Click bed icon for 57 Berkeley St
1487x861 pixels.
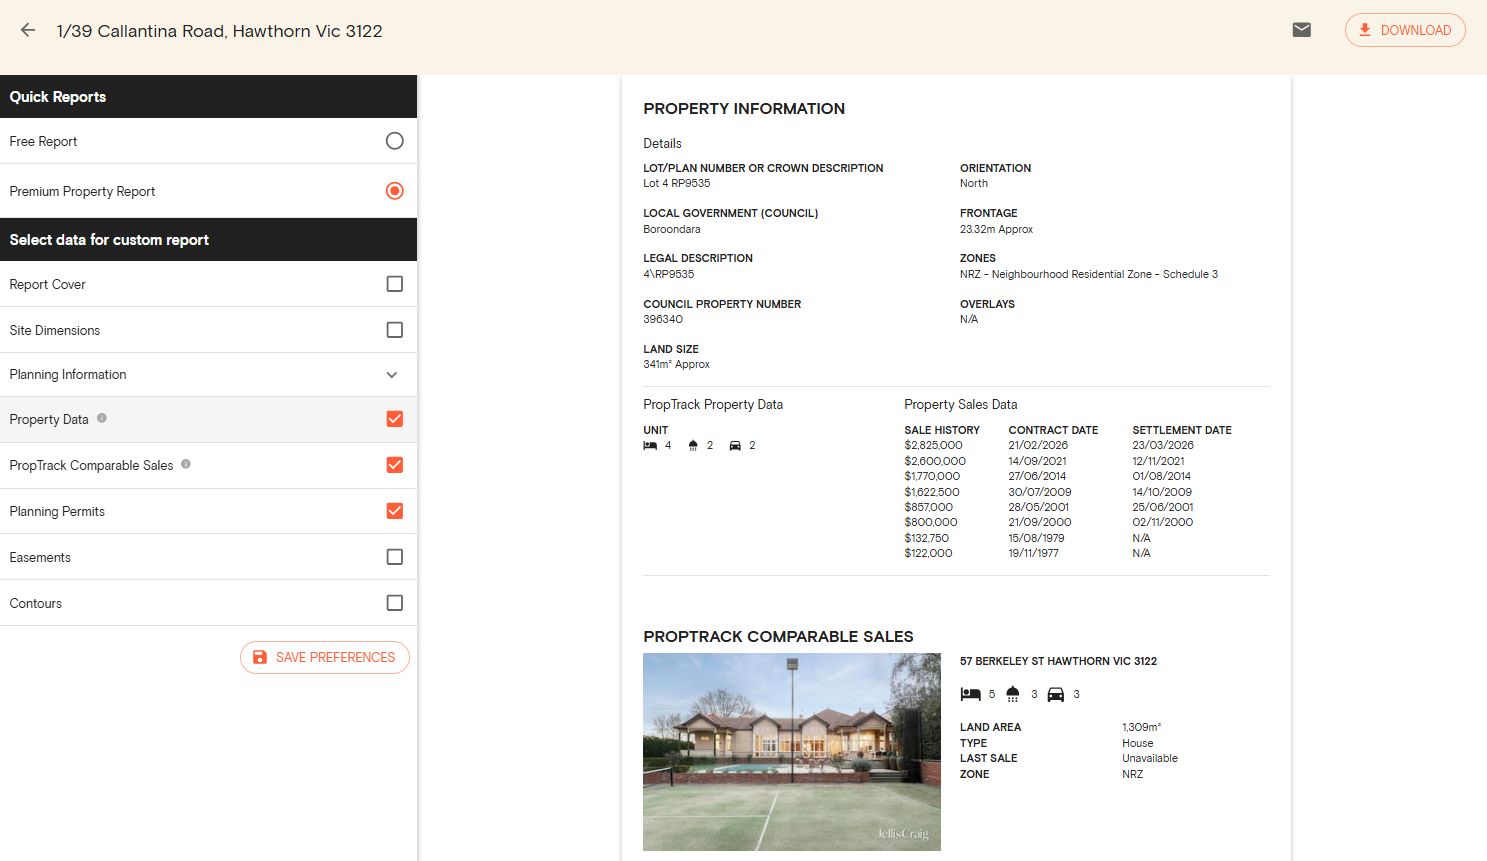(970, 694)
